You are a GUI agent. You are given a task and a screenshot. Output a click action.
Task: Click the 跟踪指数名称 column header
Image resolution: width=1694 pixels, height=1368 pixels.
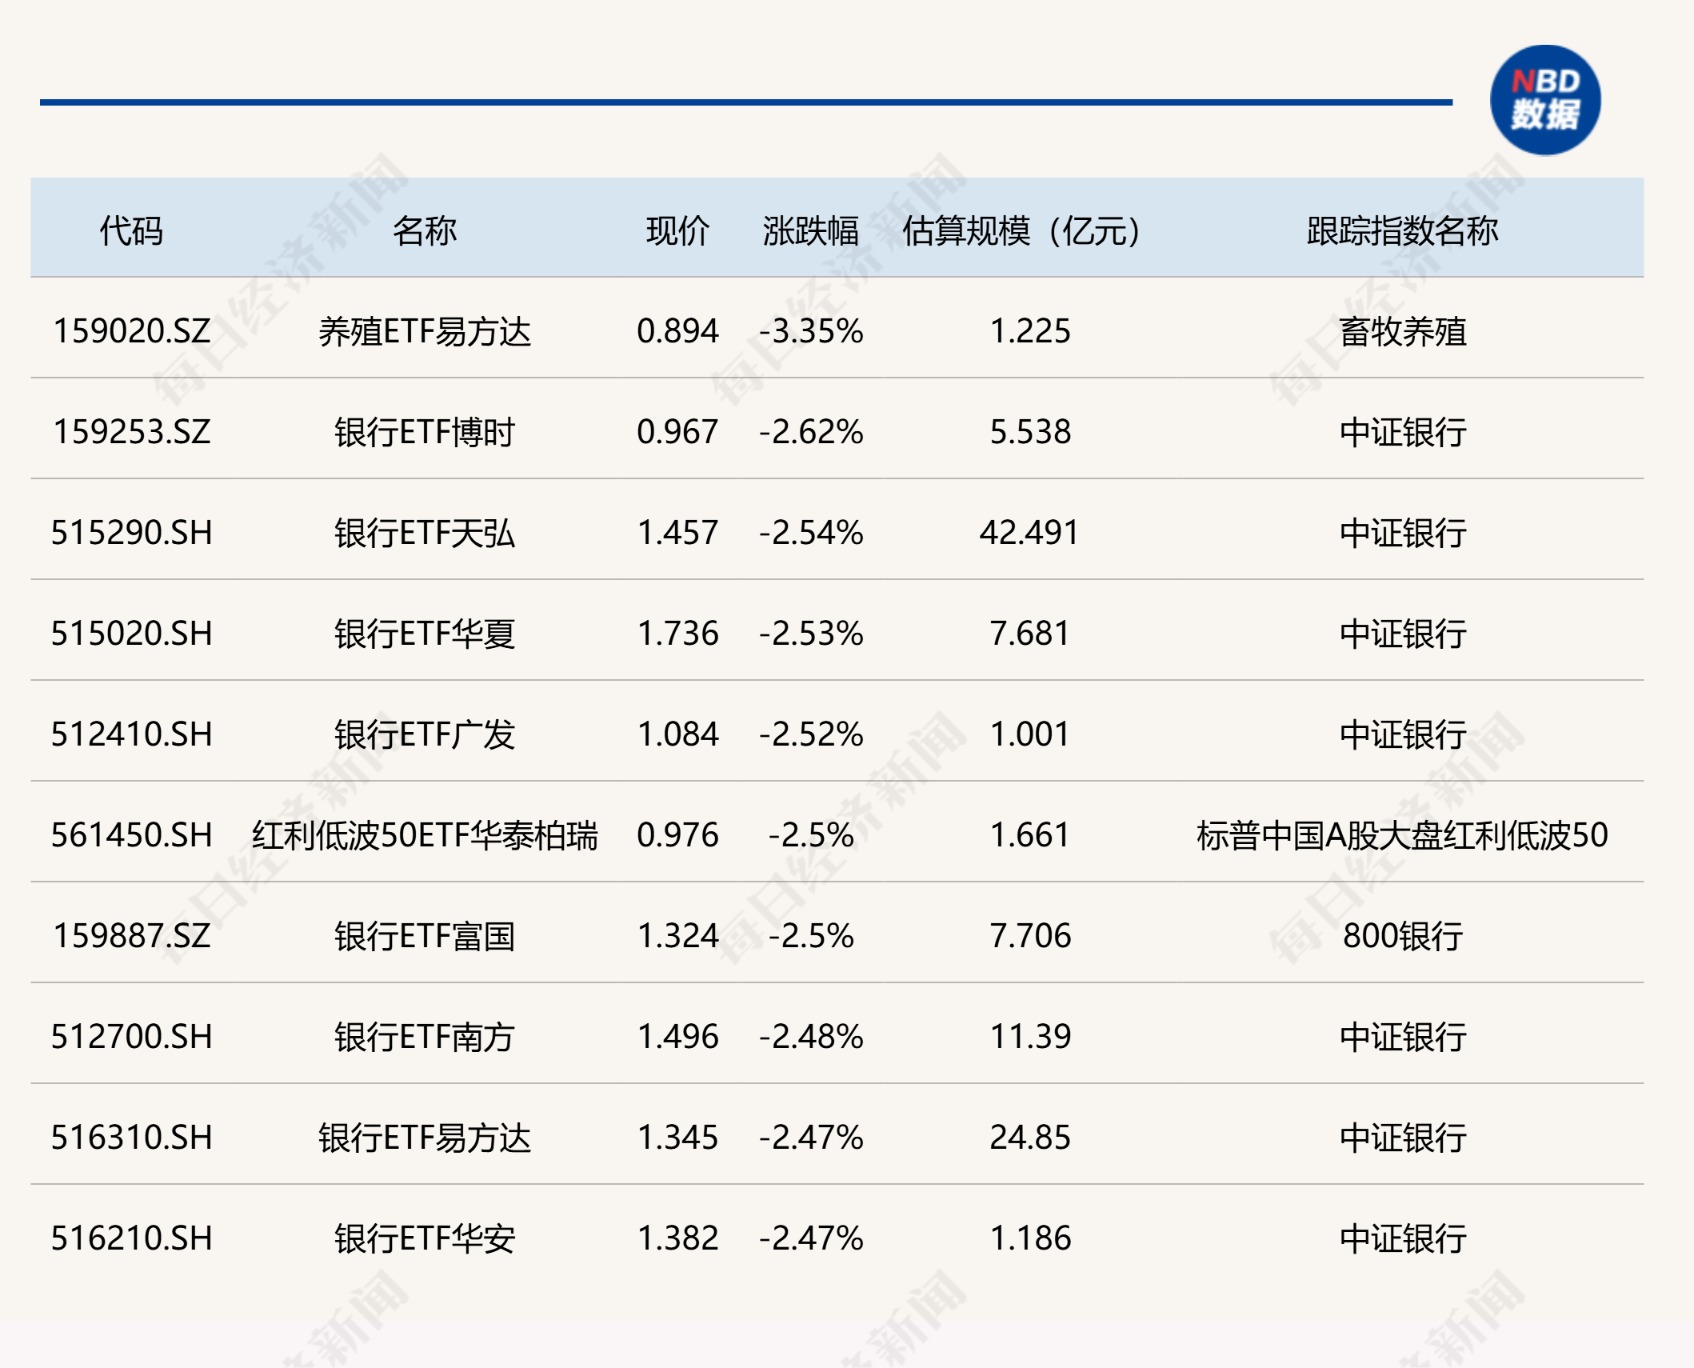click(x=1402, y=231)
